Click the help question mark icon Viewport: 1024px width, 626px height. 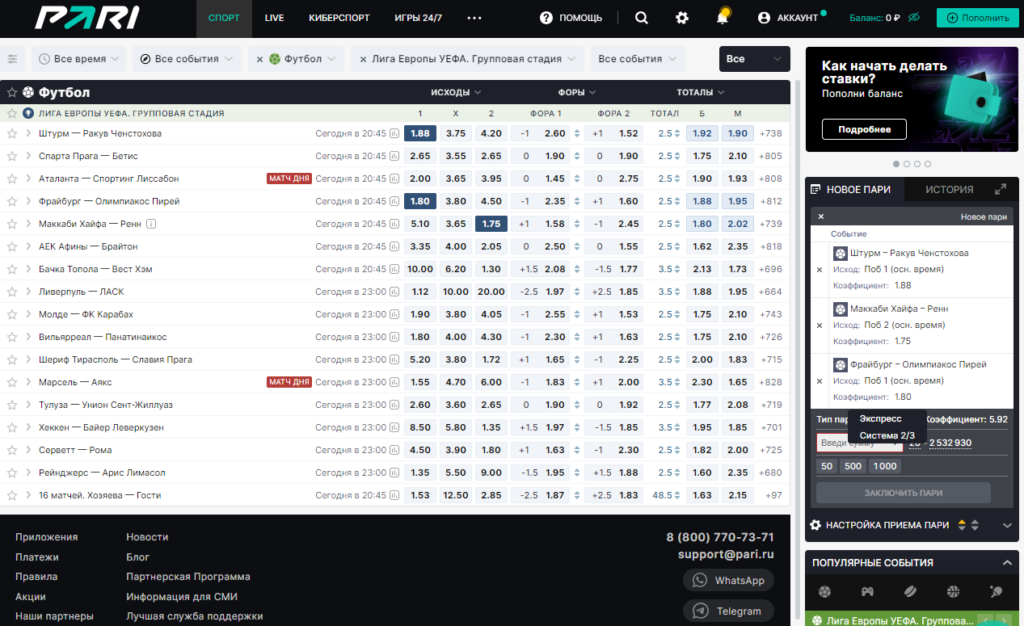click(546, 18)
